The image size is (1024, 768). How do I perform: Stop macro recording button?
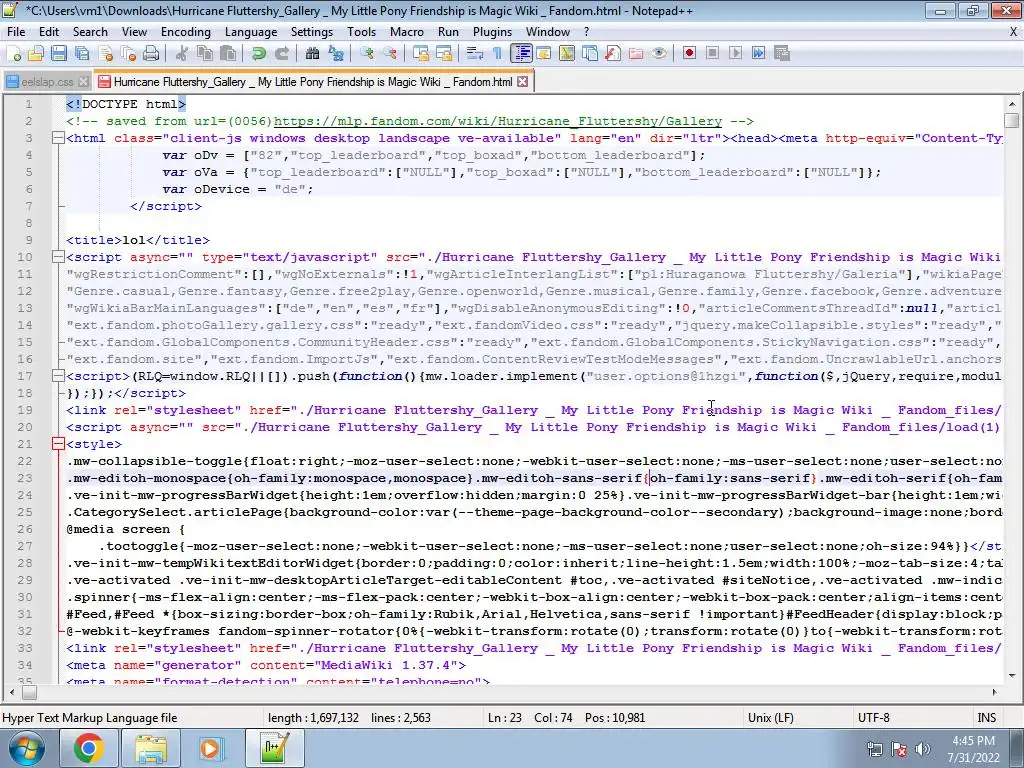[712, 54]
